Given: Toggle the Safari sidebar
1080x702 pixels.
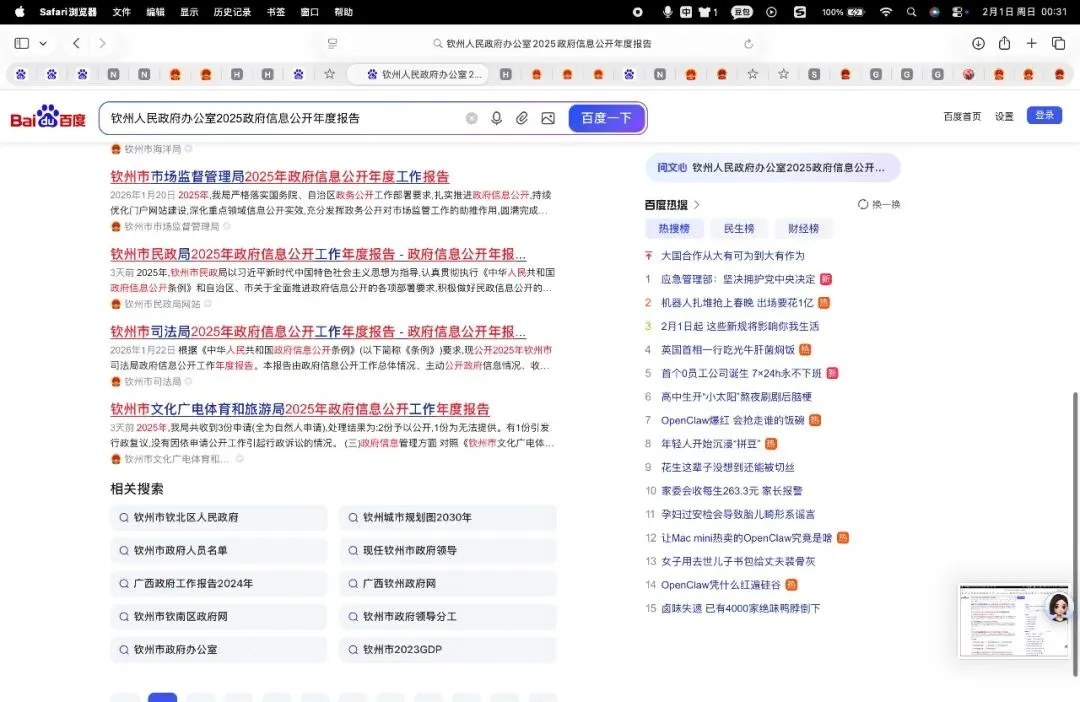Looking at the screenshot, I should [21, 43].
